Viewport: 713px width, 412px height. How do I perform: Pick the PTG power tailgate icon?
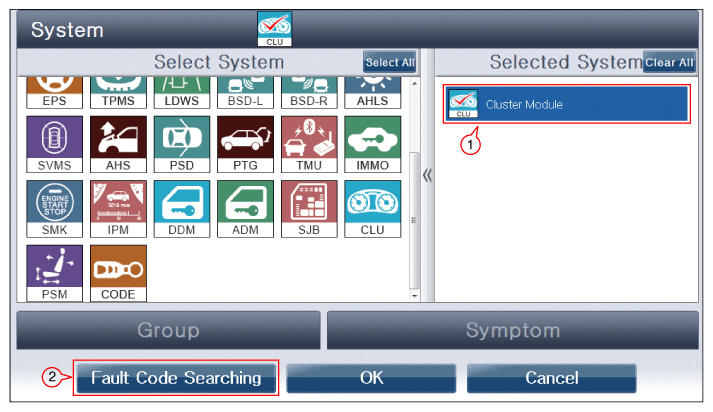click(246, 144)
